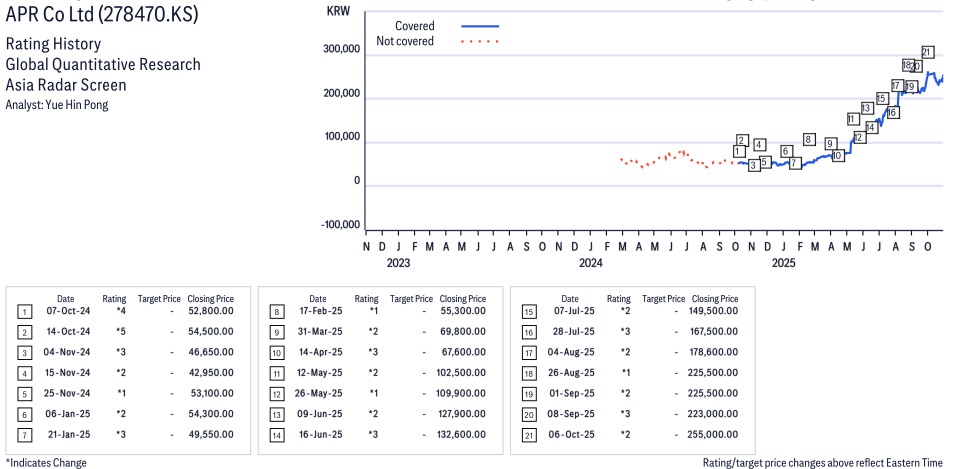Viewport: 954px width, 469px height.
Task: Click the row 8 number box in table
Action: point(277,310)
